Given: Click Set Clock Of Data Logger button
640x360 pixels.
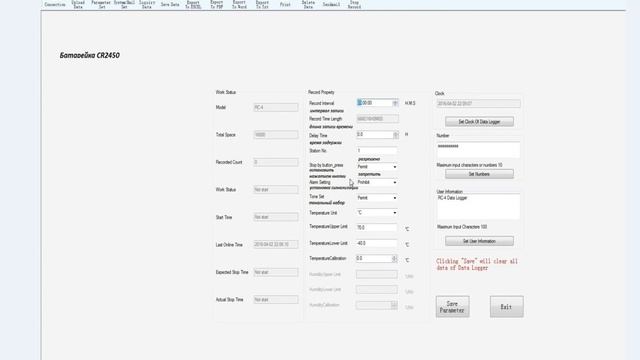Looking at the screenshot, I should 479,122.
